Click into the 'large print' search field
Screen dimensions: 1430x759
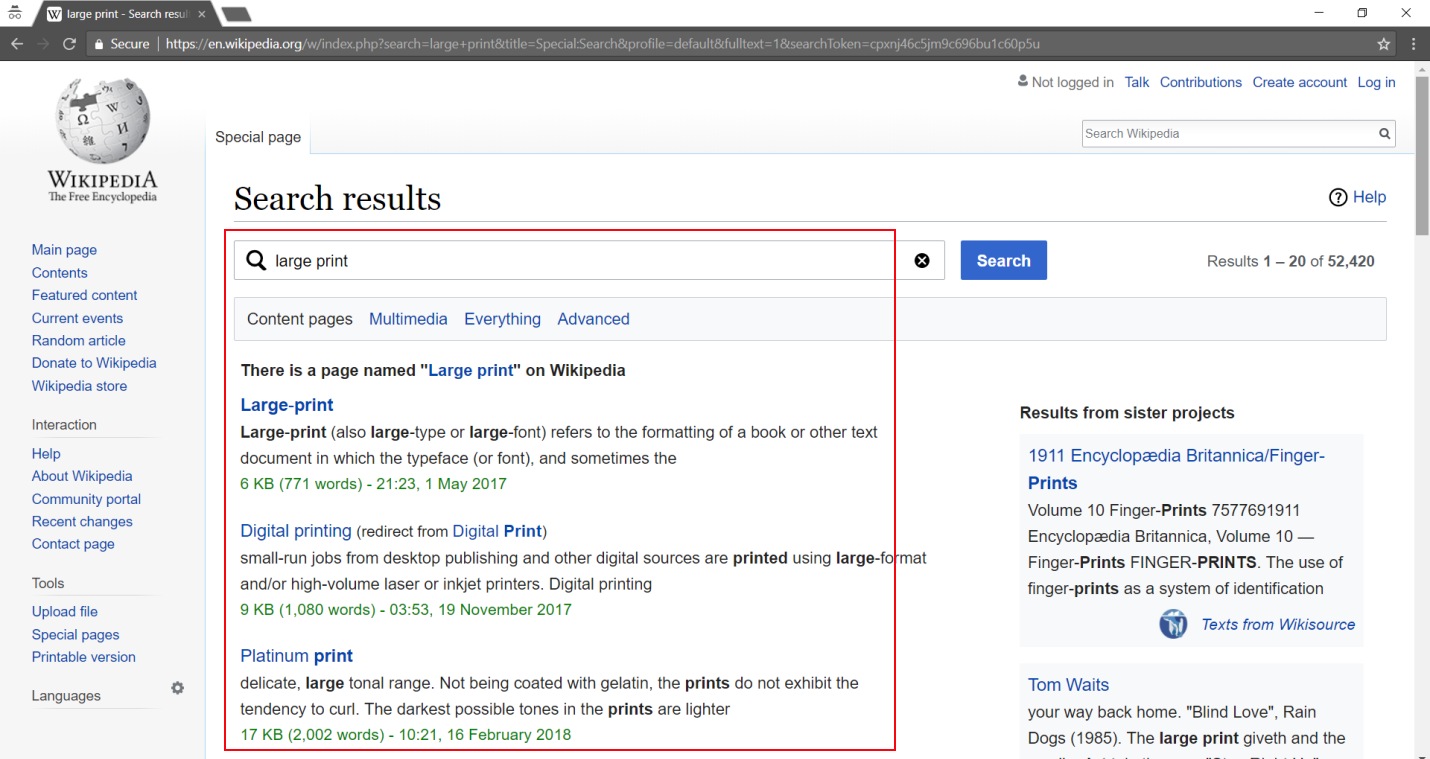589,260
